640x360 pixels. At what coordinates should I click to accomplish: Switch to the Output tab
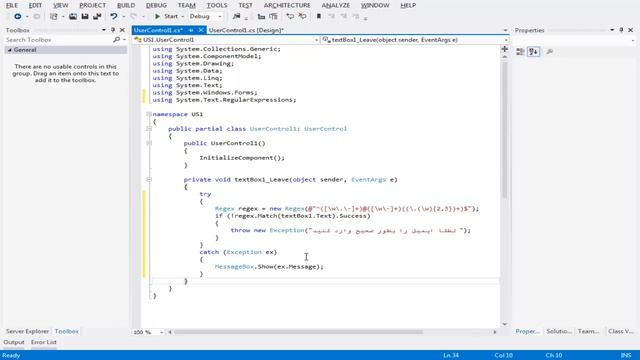[x=14, y=342]
